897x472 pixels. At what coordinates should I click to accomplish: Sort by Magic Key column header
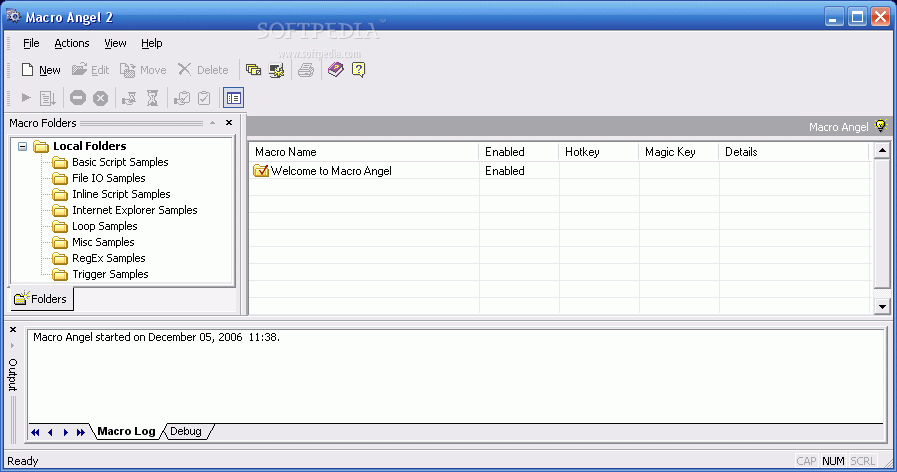(678, 152)
